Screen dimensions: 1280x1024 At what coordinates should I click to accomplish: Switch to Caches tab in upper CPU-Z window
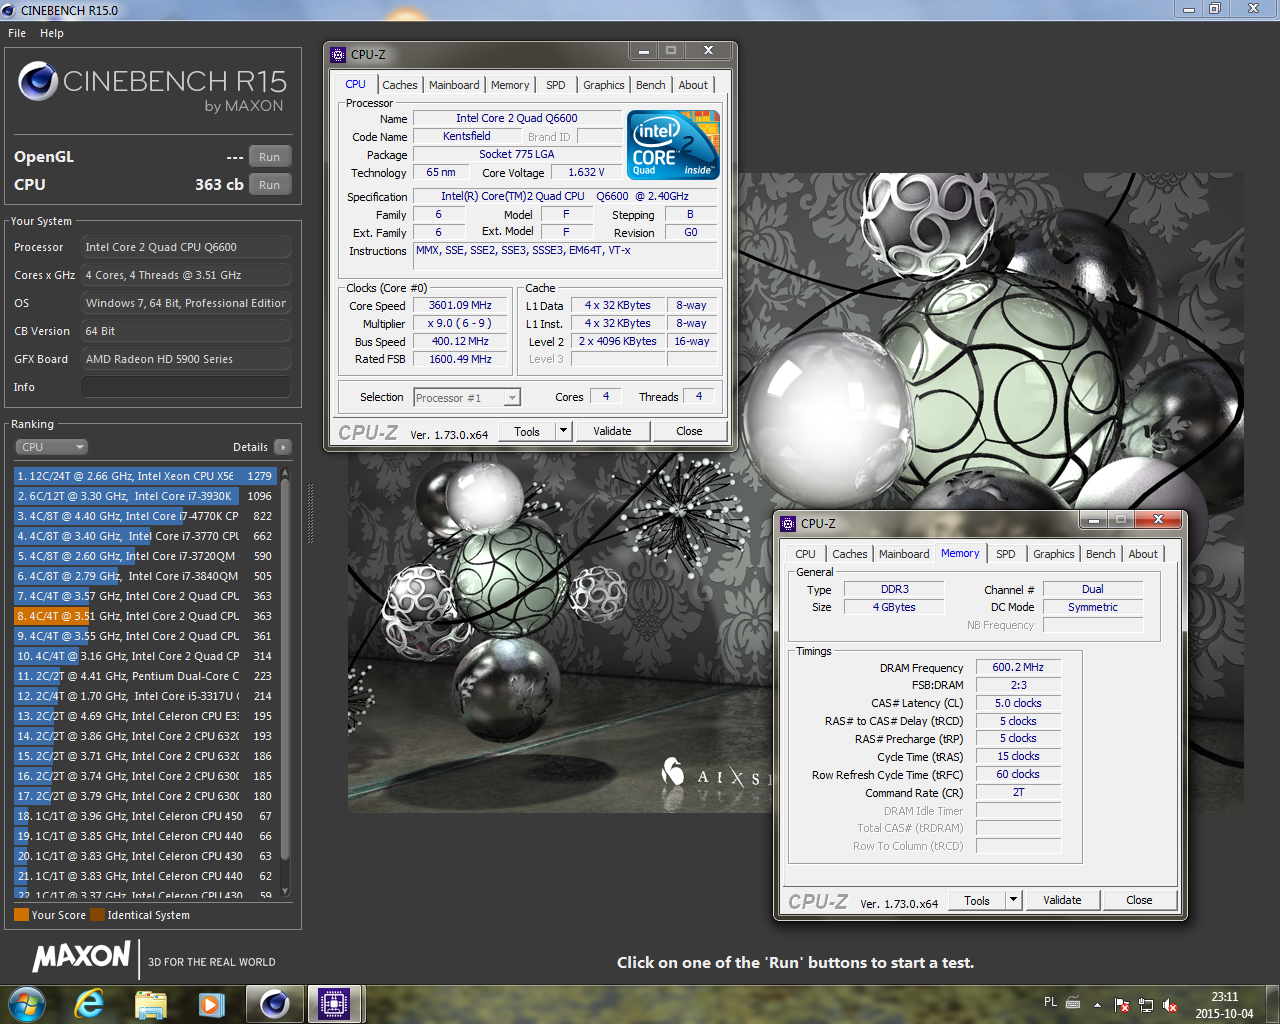tap(399, 85)
